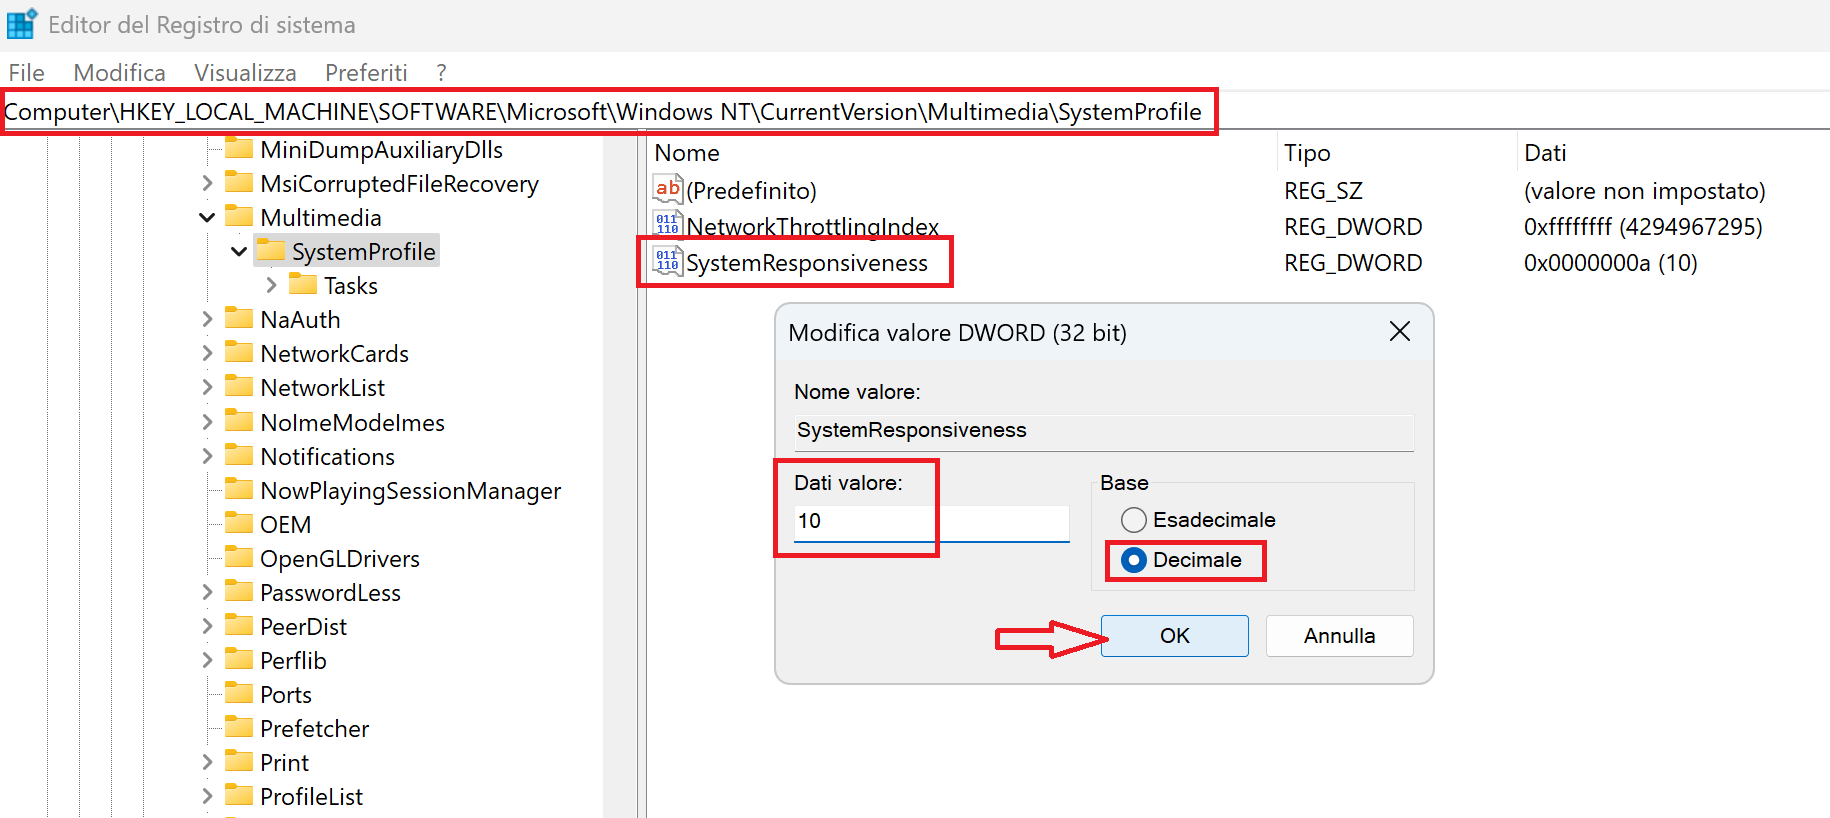Click the Ports folder icon
The width and height of the screenshot is (1830, 818).
pyautogui.click(x=239, y=694)
